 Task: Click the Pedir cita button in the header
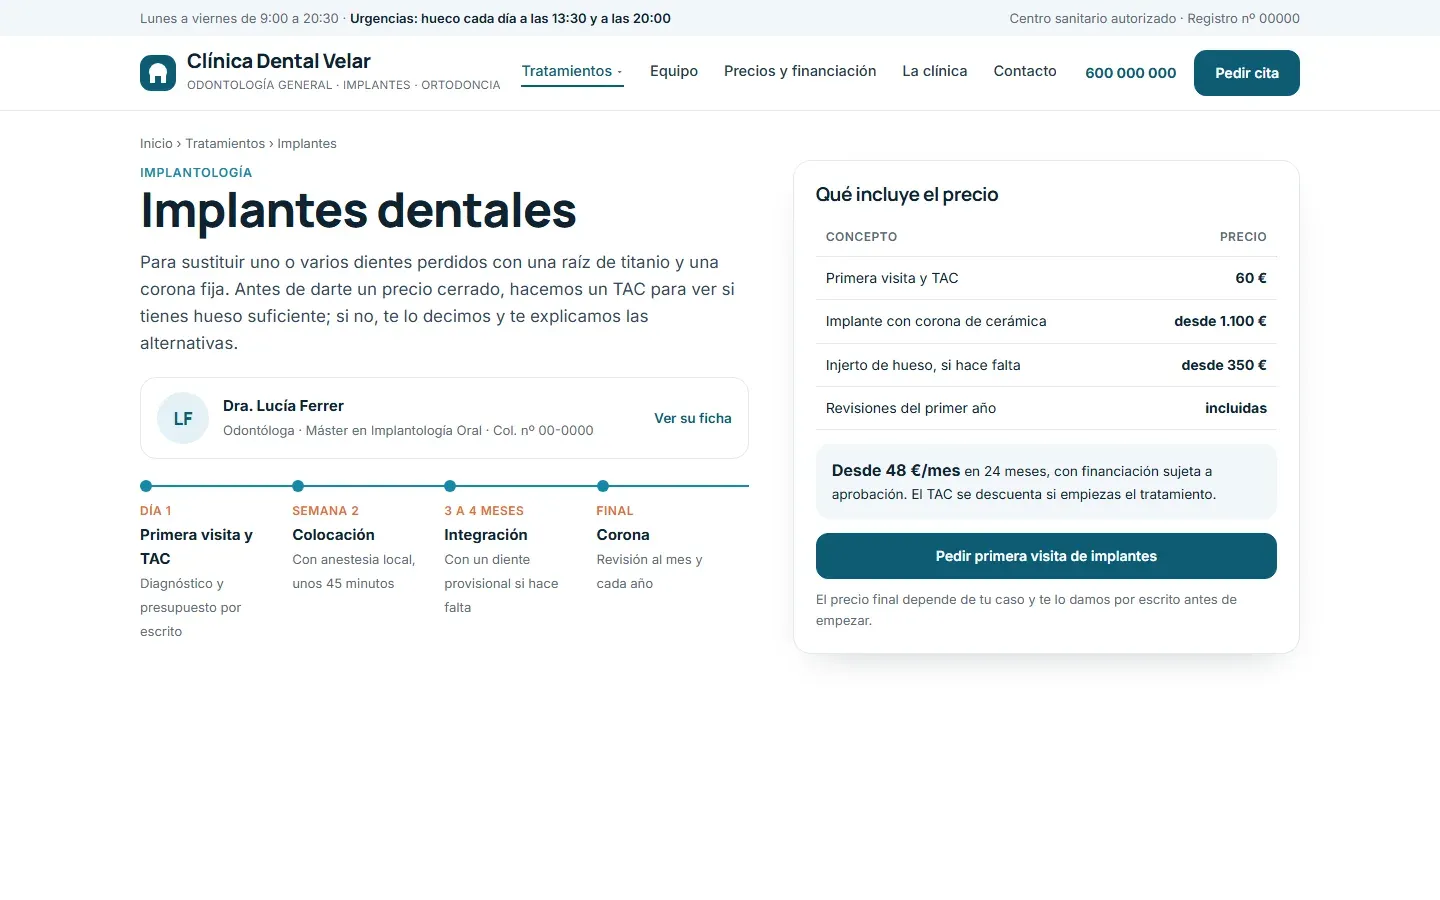(1247, 73)
